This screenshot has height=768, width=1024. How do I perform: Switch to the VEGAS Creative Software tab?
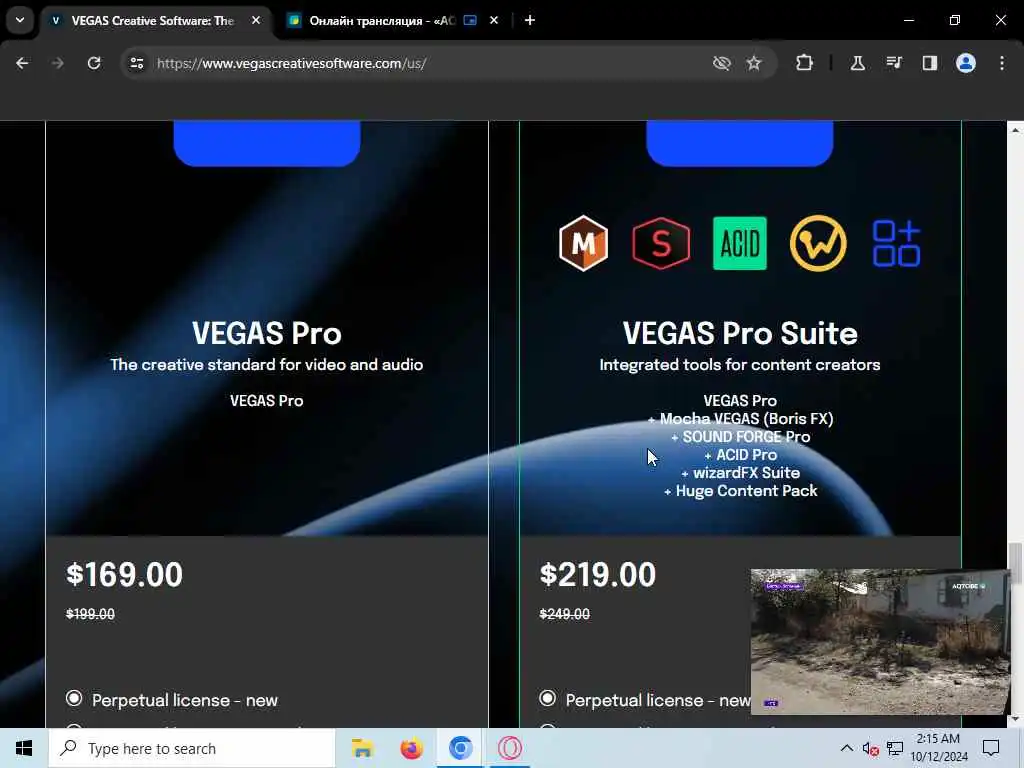(152, 20)
